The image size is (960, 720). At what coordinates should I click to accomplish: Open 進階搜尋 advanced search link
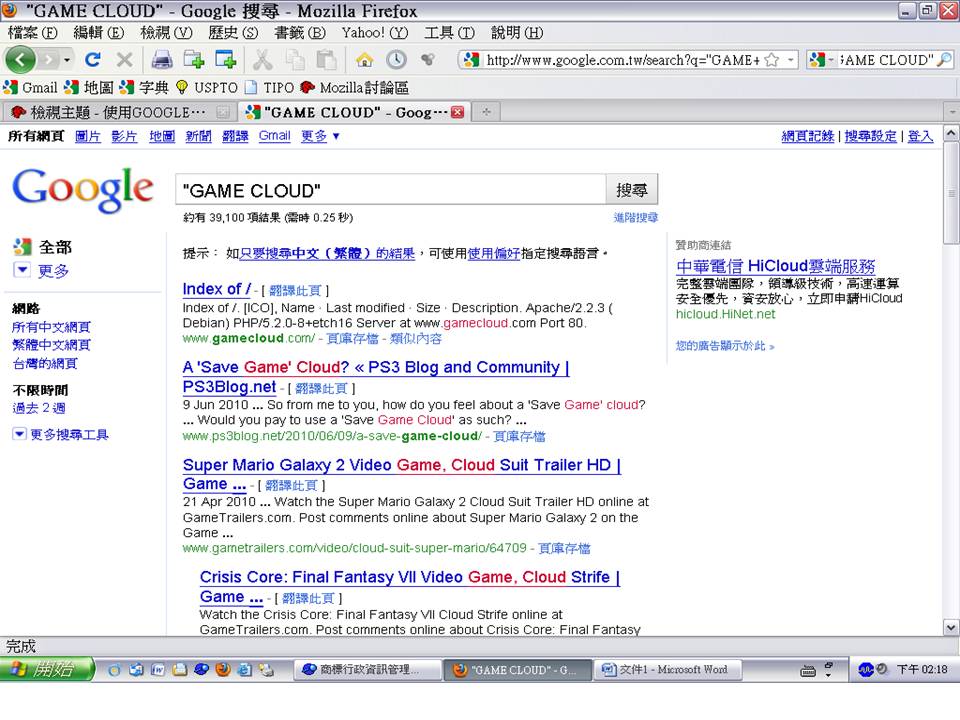click(x=636, y=217)
